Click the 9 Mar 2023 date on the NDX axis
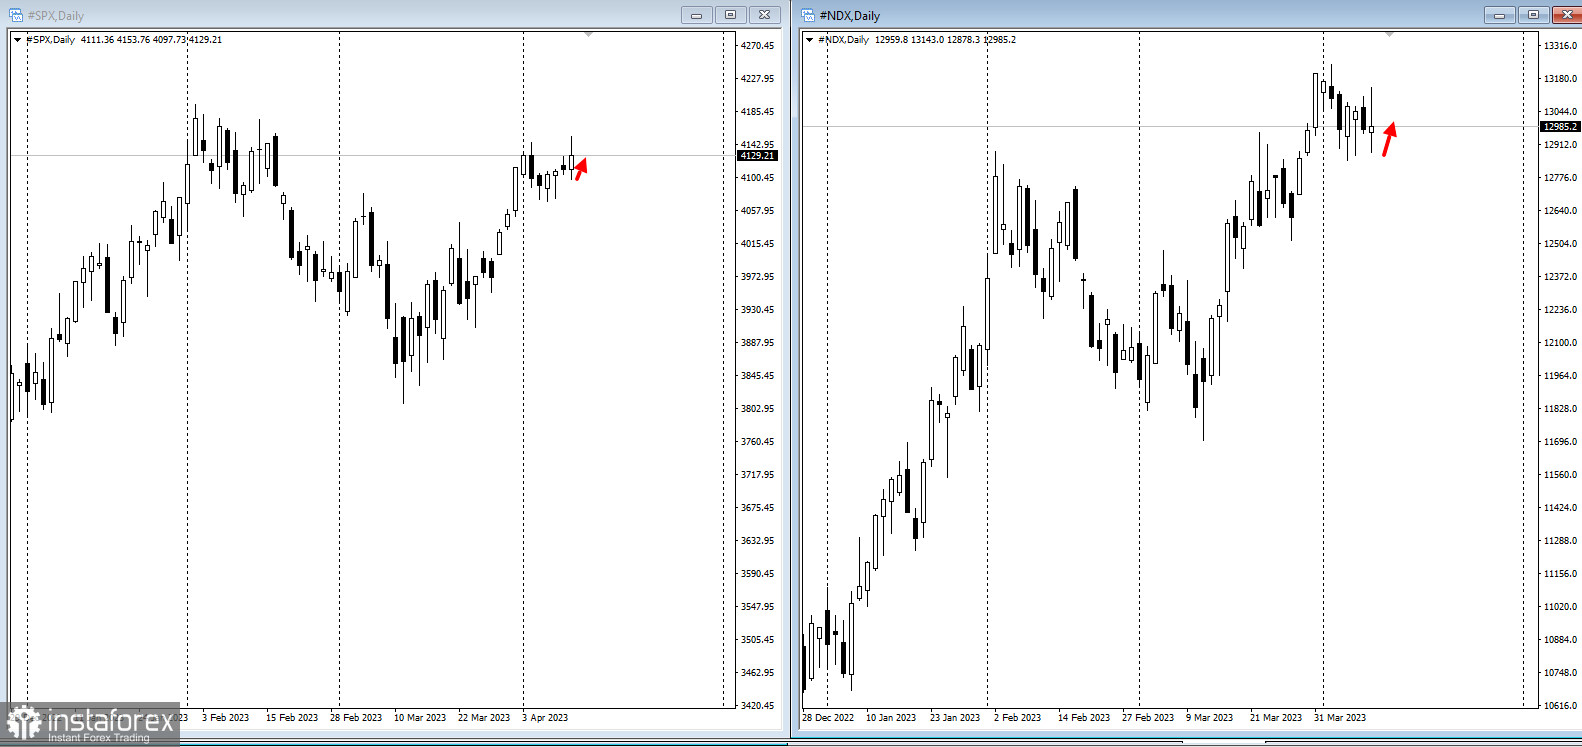Image resolution: width=1582 pixels, height=747 pixels. 1209,718
